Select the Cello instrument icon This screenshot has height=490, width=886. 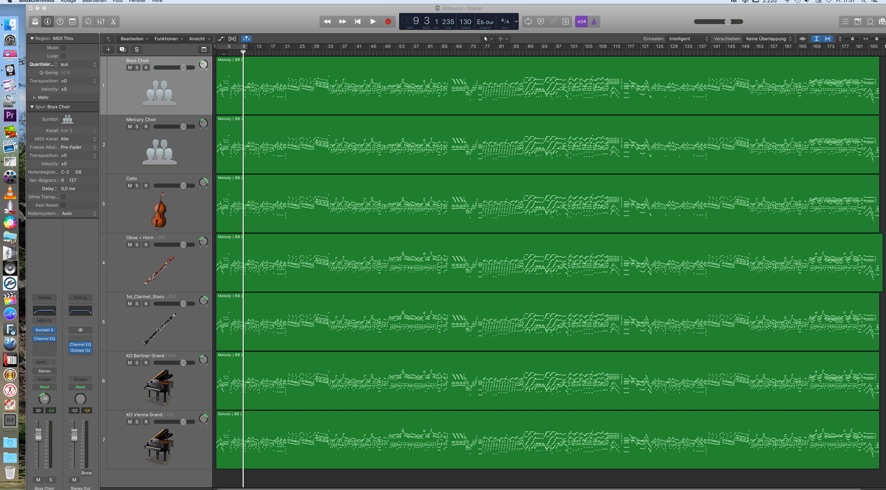159,210
